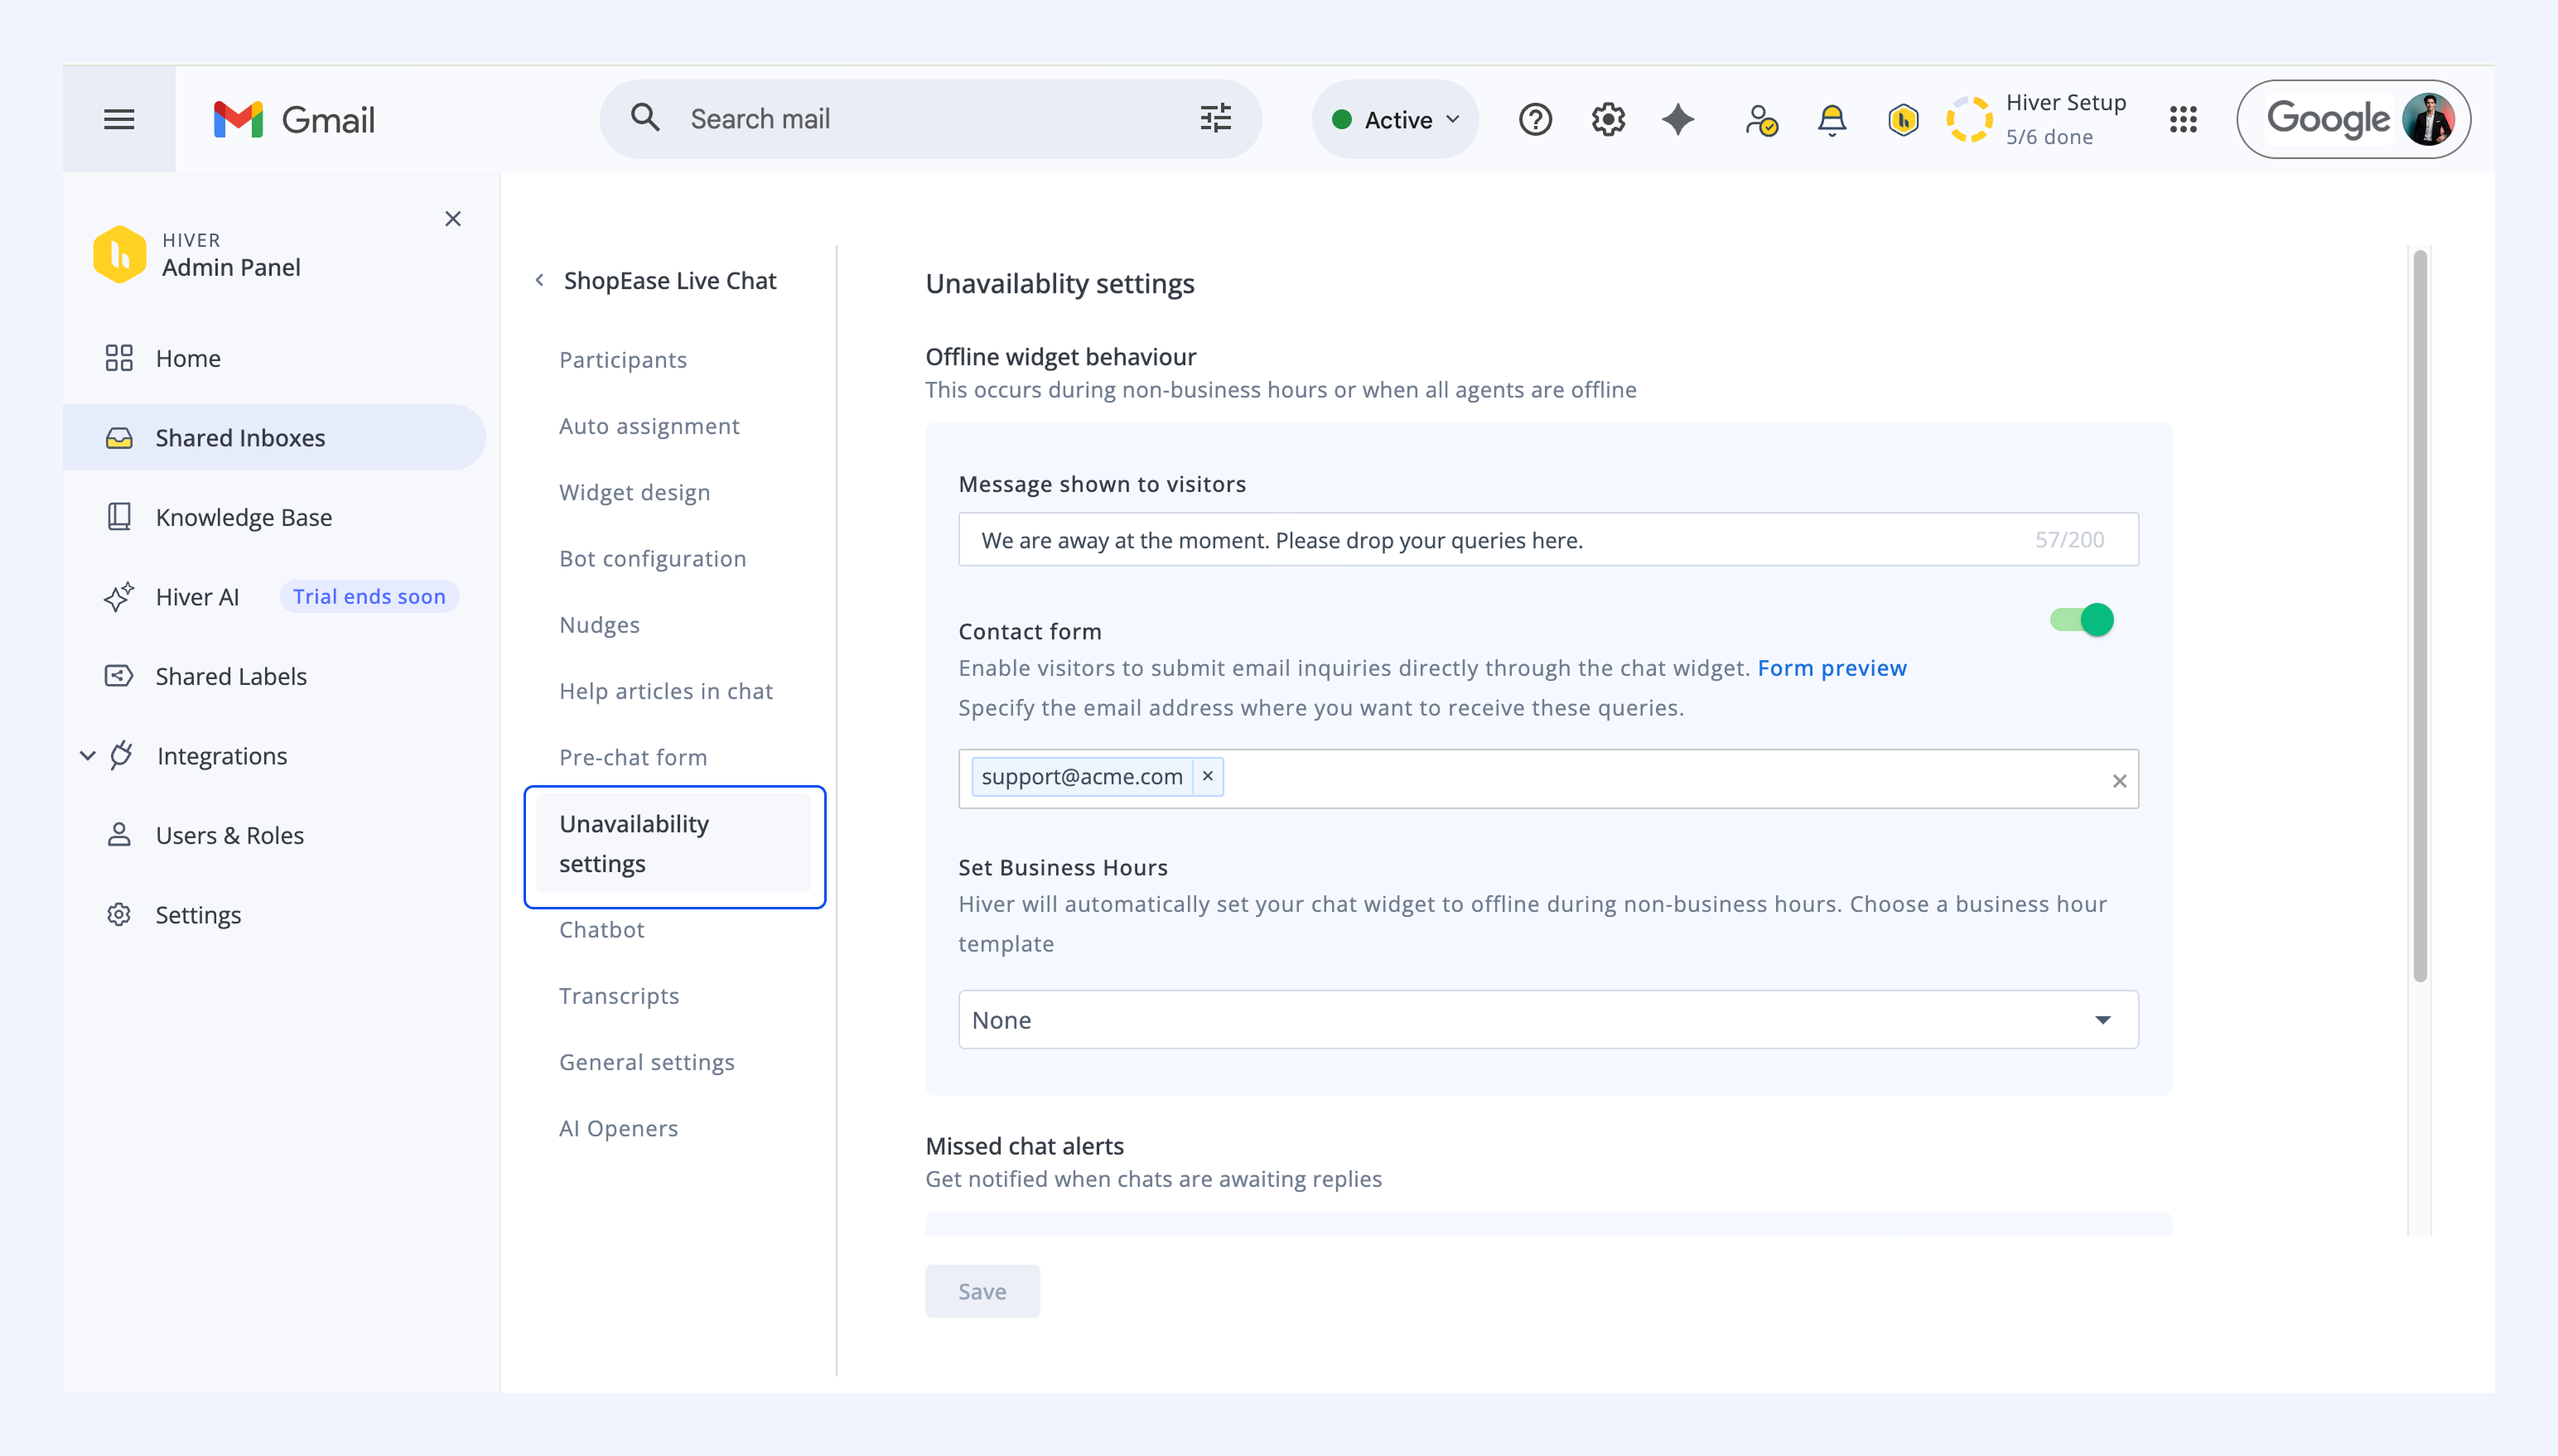
Task: Click the Shared Labels tag icon
Action: (x=119, y=676)
